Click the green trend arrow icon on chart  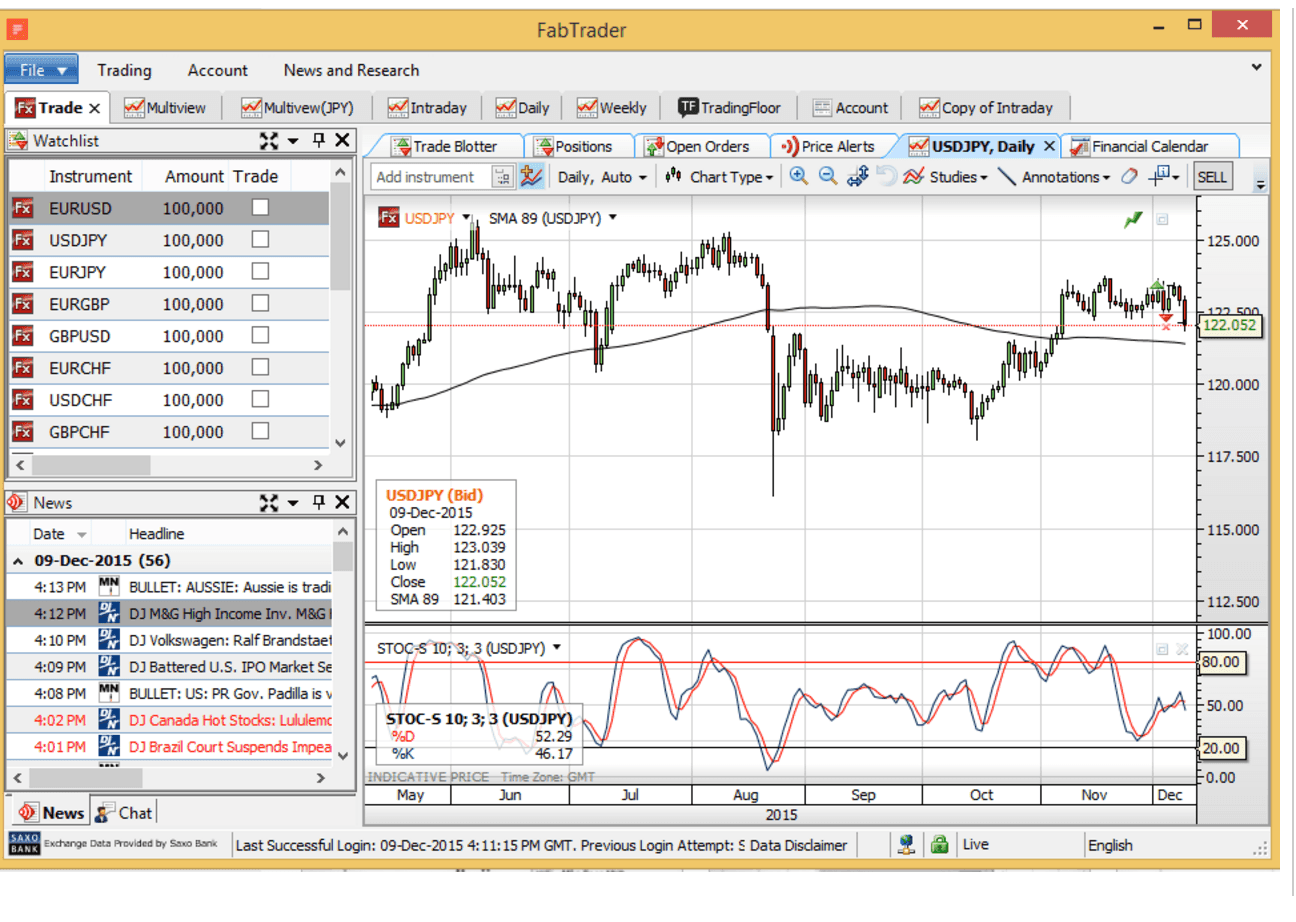pos(1133,219)
